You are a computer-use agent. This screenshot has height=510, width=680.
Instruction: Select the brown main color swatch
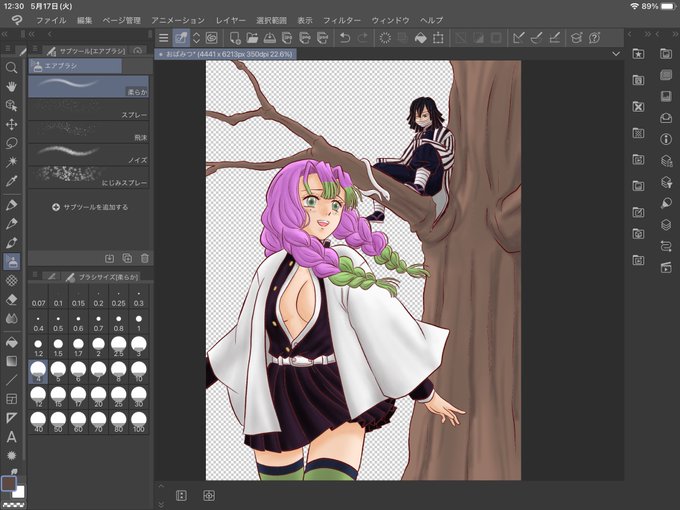click(x=9, y=483)
